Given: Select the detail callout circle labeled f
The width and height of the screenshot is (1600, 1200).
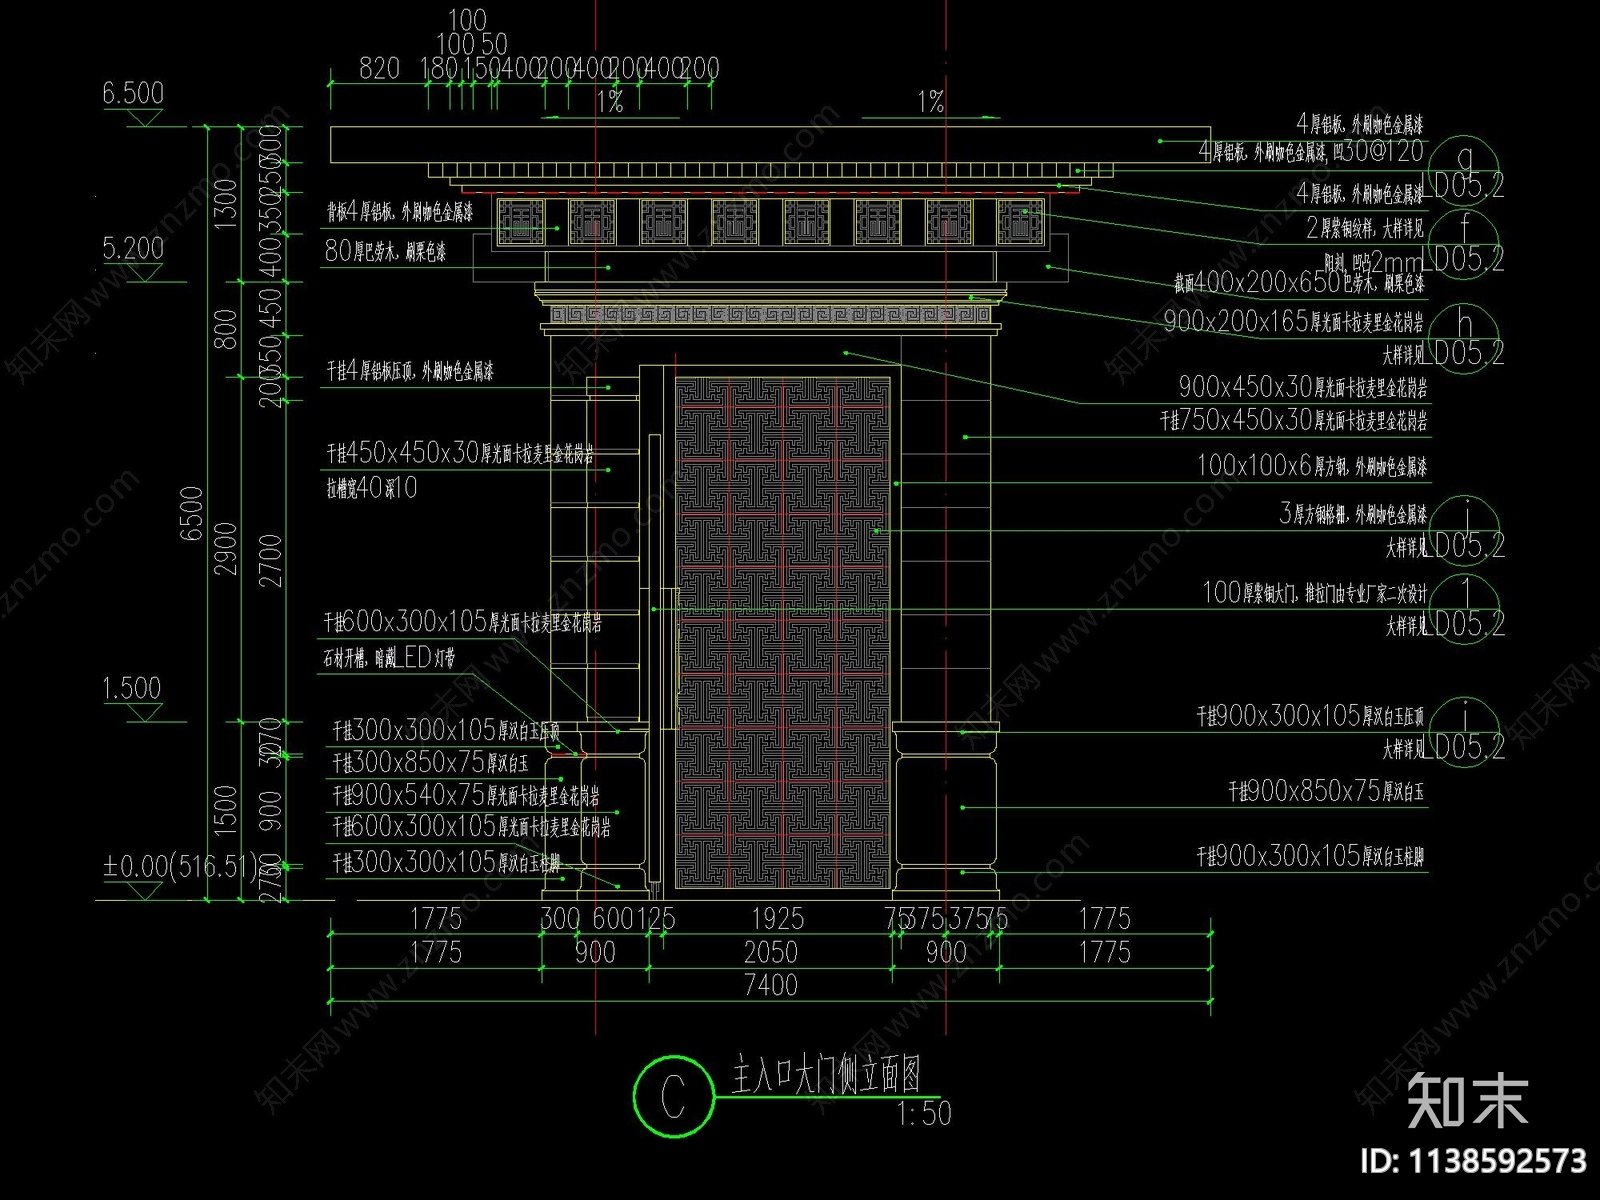Looking at the screenshot, I should click(x=1465, y=243).
